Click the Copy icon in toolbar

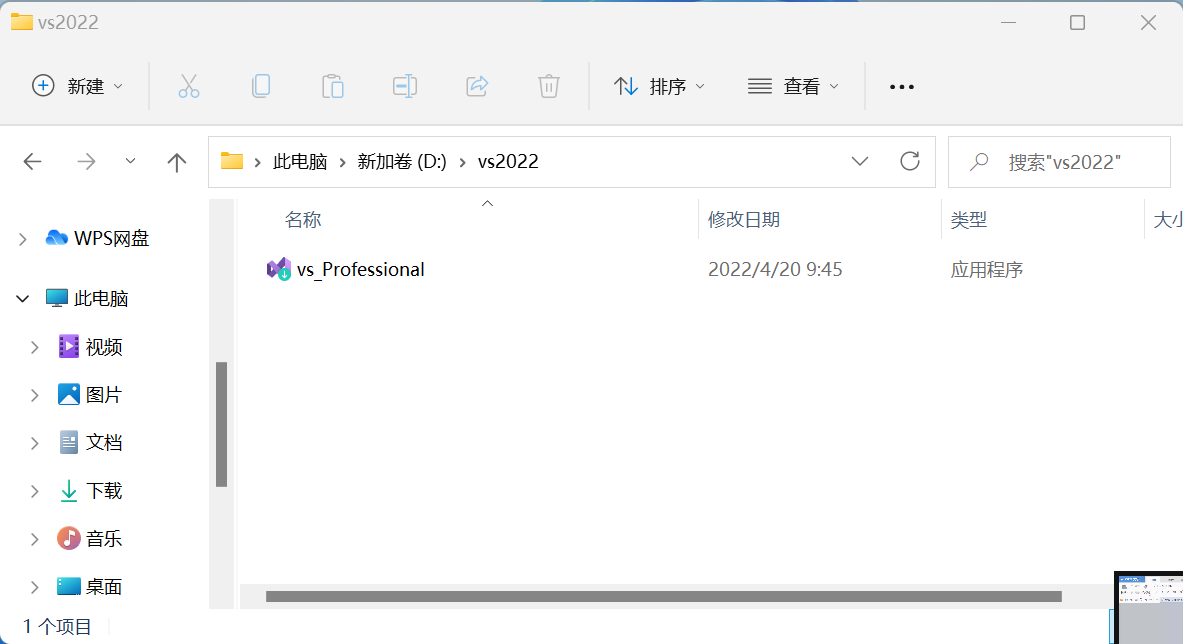[261, 87]
